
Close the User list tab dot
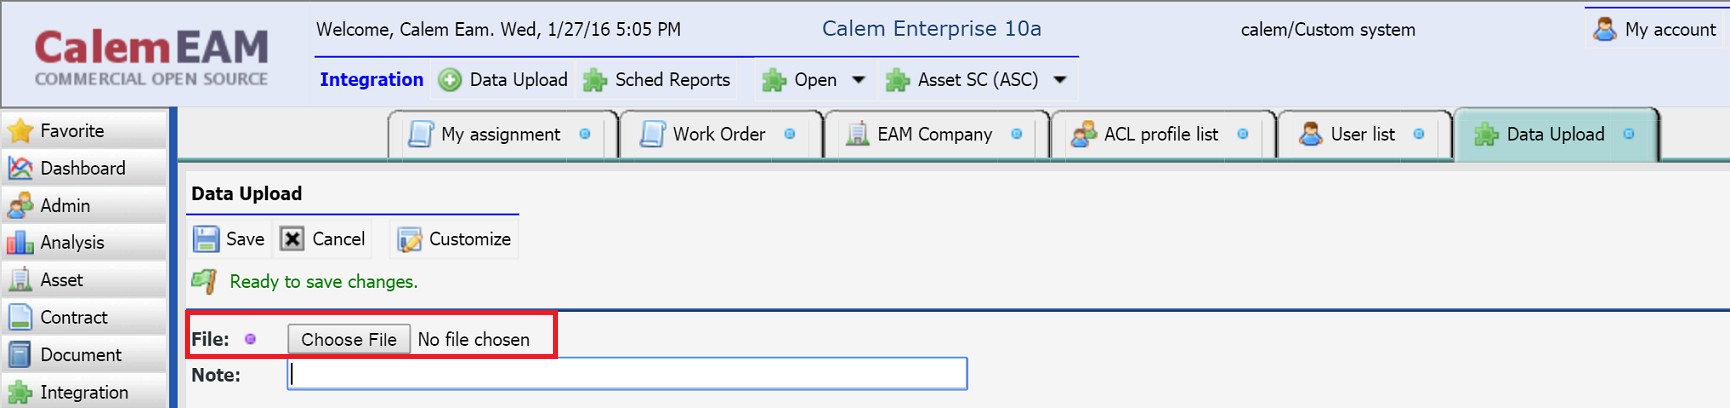[1419, 134]
